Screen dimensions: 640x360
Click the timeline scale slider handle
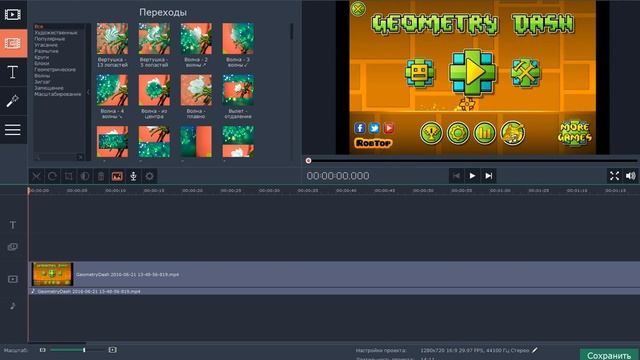click(x=84, y=350)
